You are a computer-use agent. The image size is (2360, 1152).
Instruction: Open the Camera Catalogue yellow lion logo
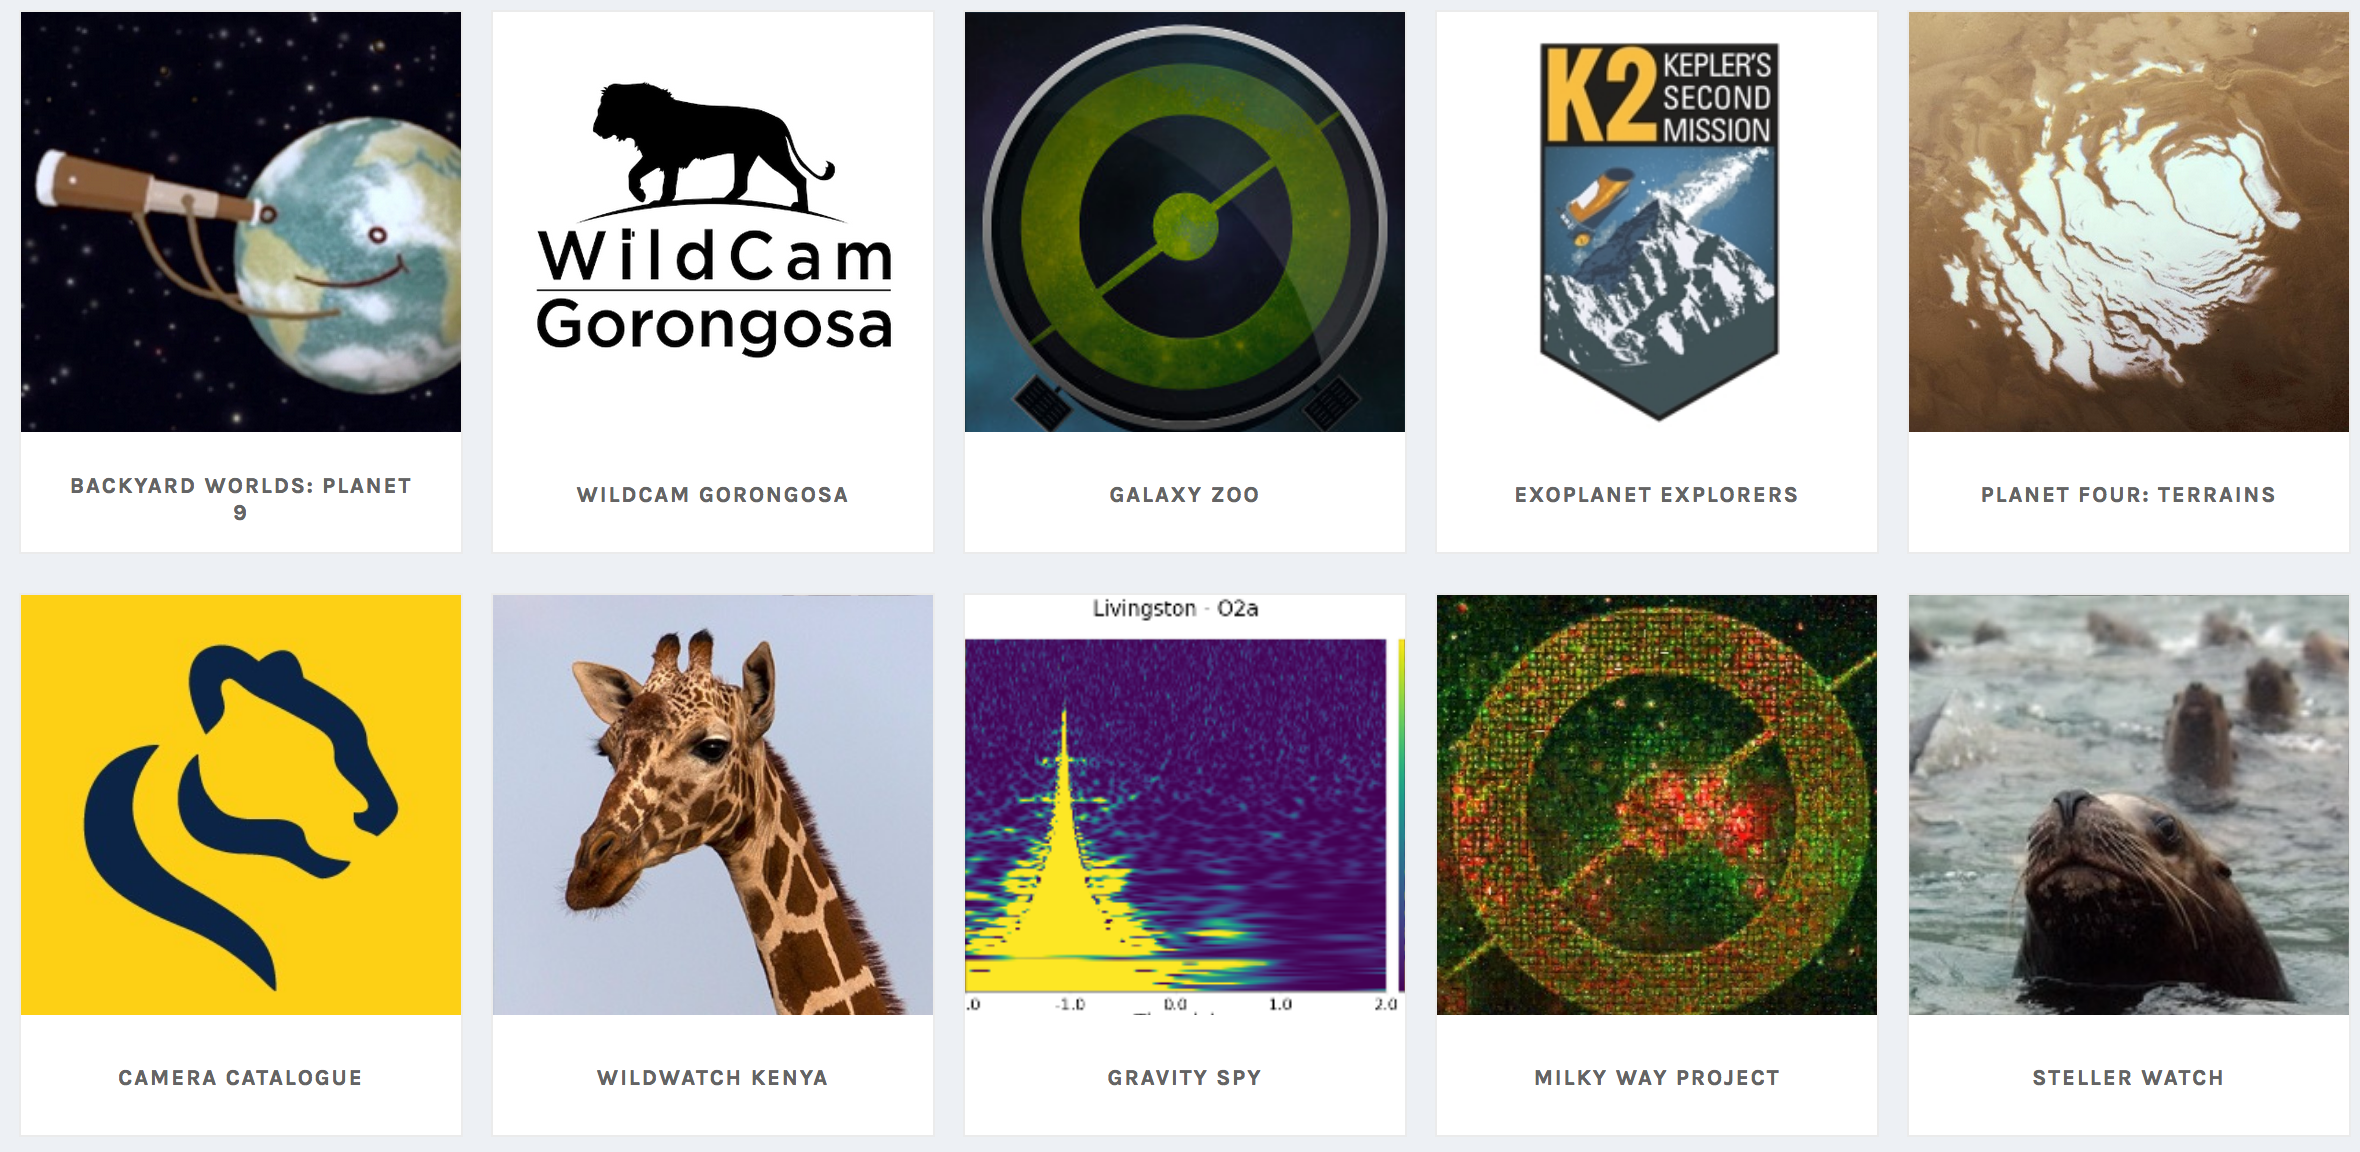(241, 805)
